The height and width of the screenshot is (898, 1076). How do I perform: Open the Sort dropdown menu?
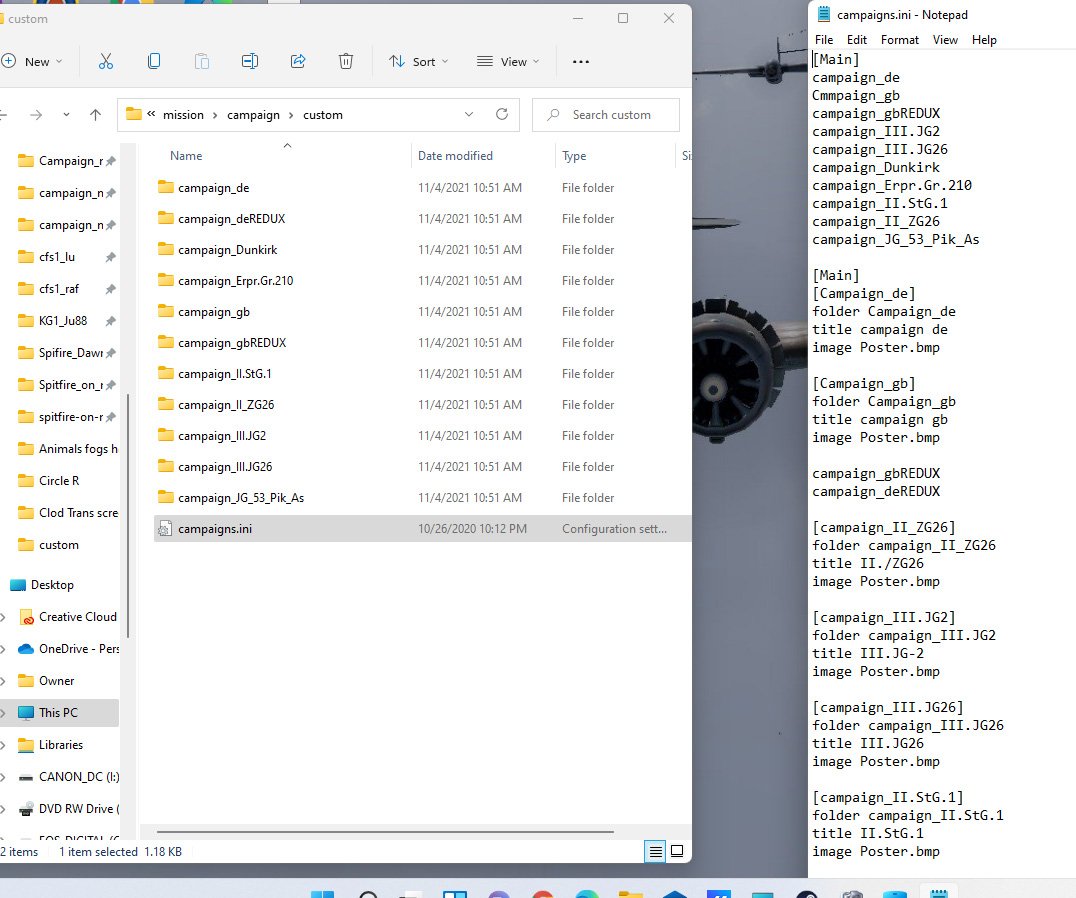(x=419, y=62)
